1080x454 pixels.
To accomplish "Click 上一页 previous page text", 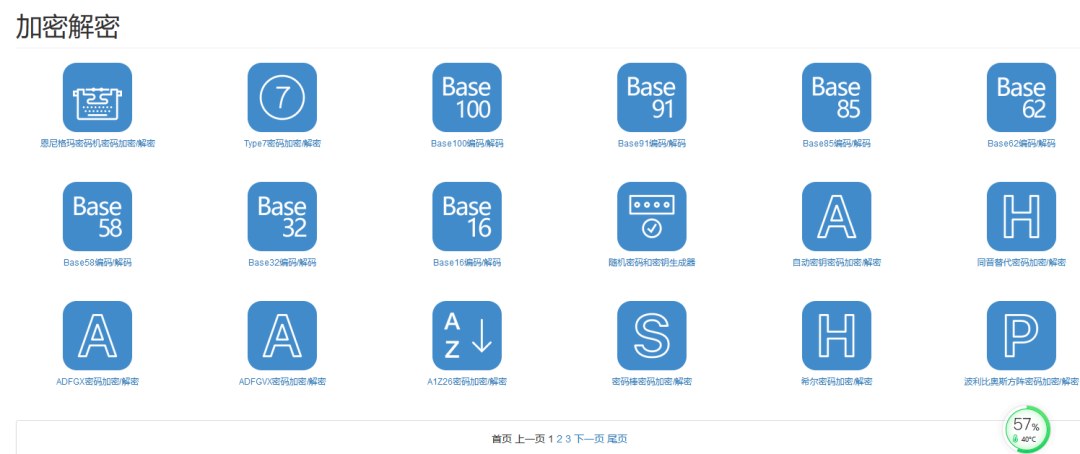I will 530,439.
